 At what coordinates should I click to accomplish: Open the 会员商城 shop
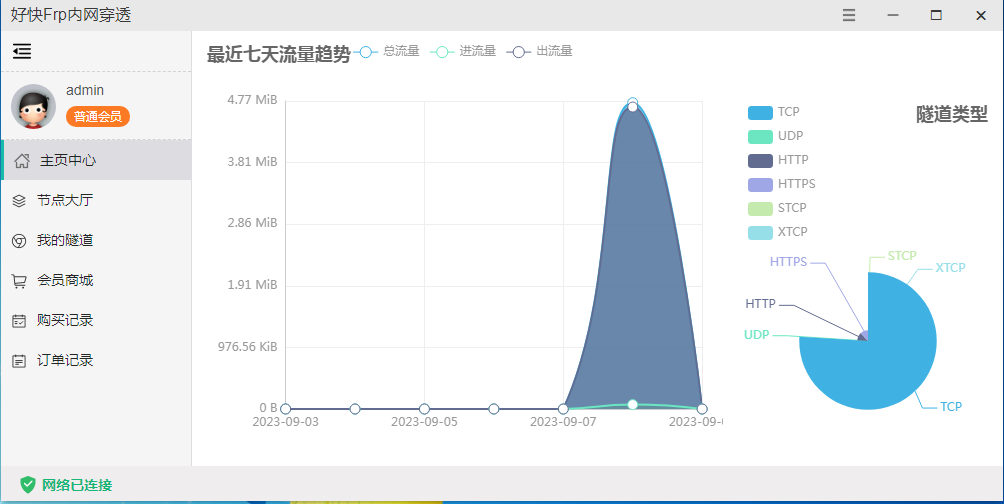(x=96, y=280)
